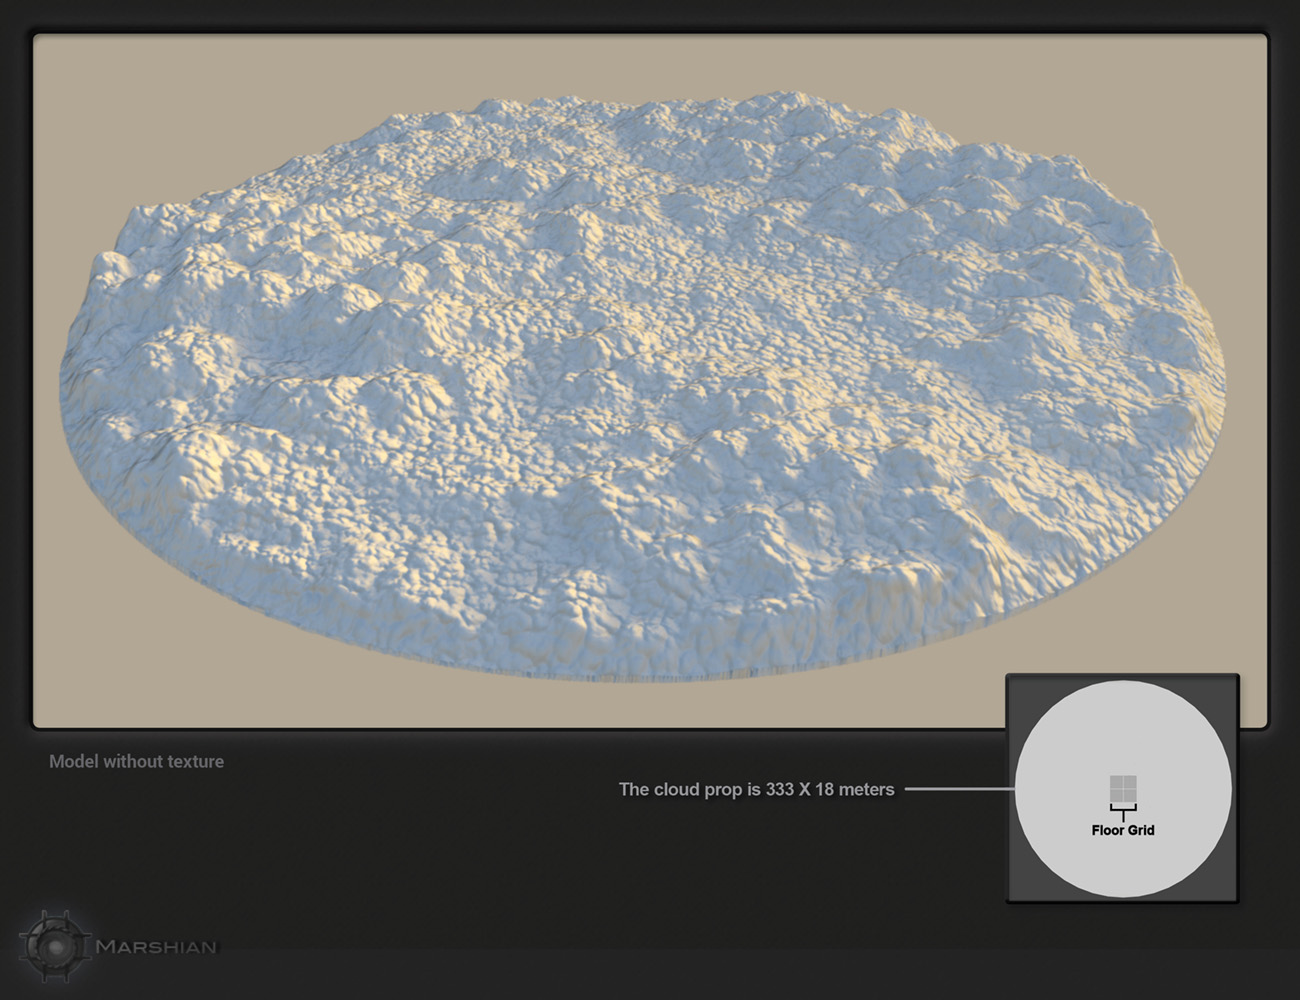Click the "Model without texture" caption
1300x1000 pixels.
pos(136,761)
